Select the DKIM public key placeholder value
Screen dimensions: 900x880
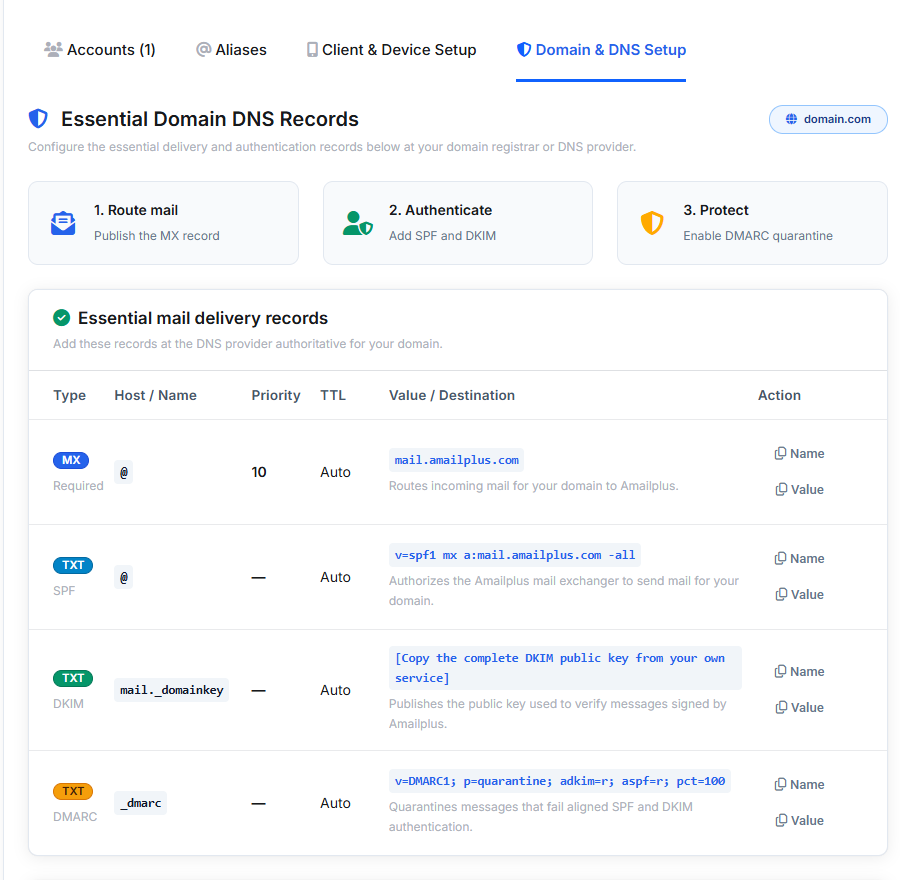tap(565, 668)
